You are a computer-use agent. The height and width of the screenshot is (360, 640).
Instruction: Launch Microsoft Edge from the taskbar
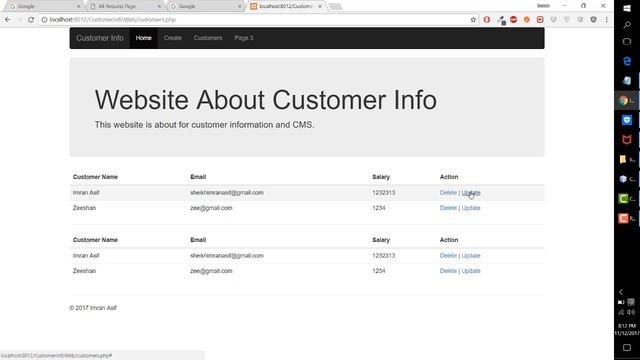point(627,61)
